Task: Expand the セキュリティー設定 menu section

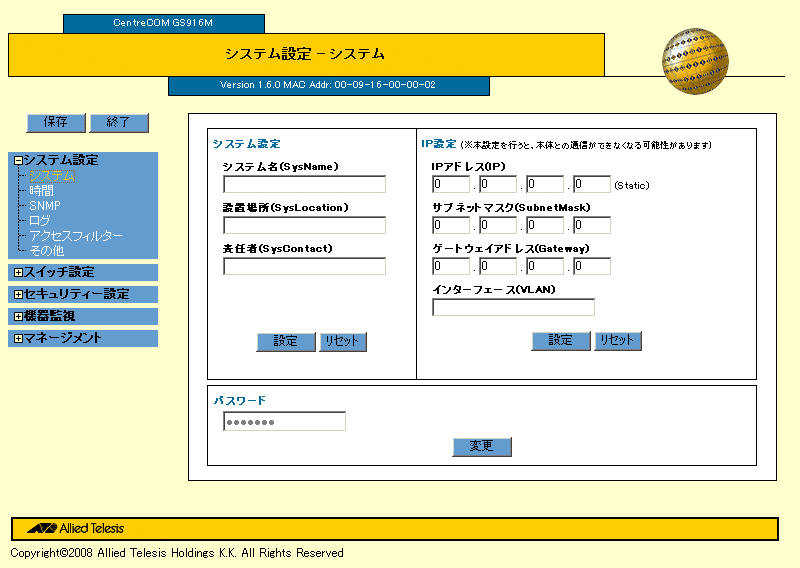Action: [x=18, y=294]
